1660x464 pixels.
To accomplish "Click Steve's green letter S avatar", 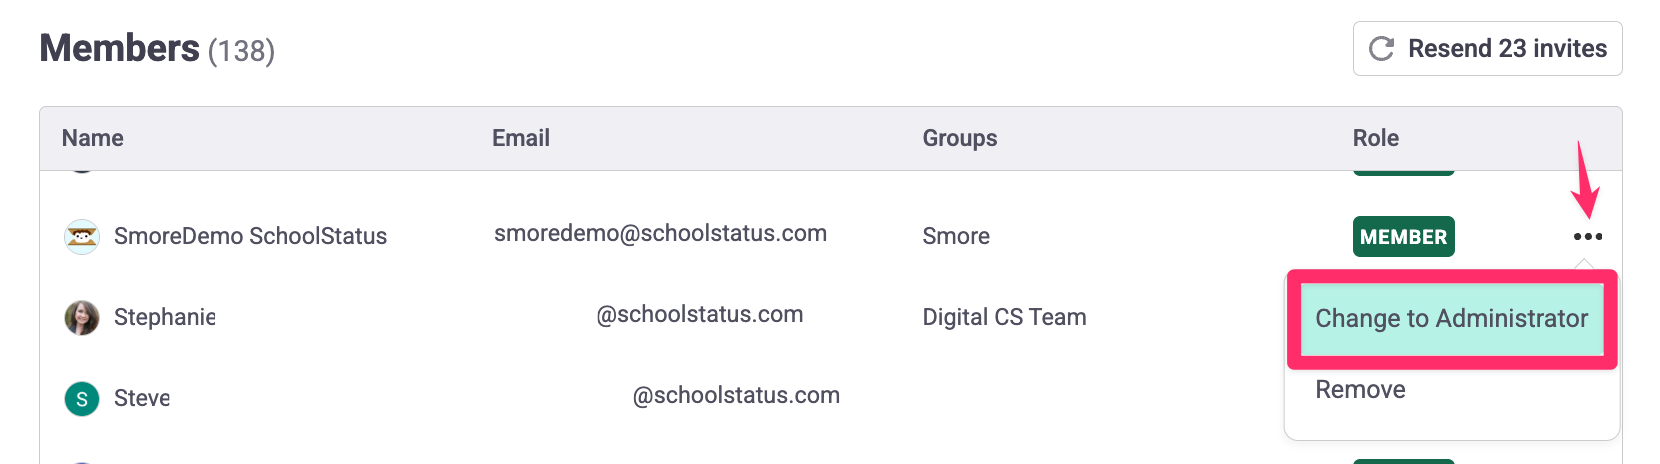I will pos(82,399).
